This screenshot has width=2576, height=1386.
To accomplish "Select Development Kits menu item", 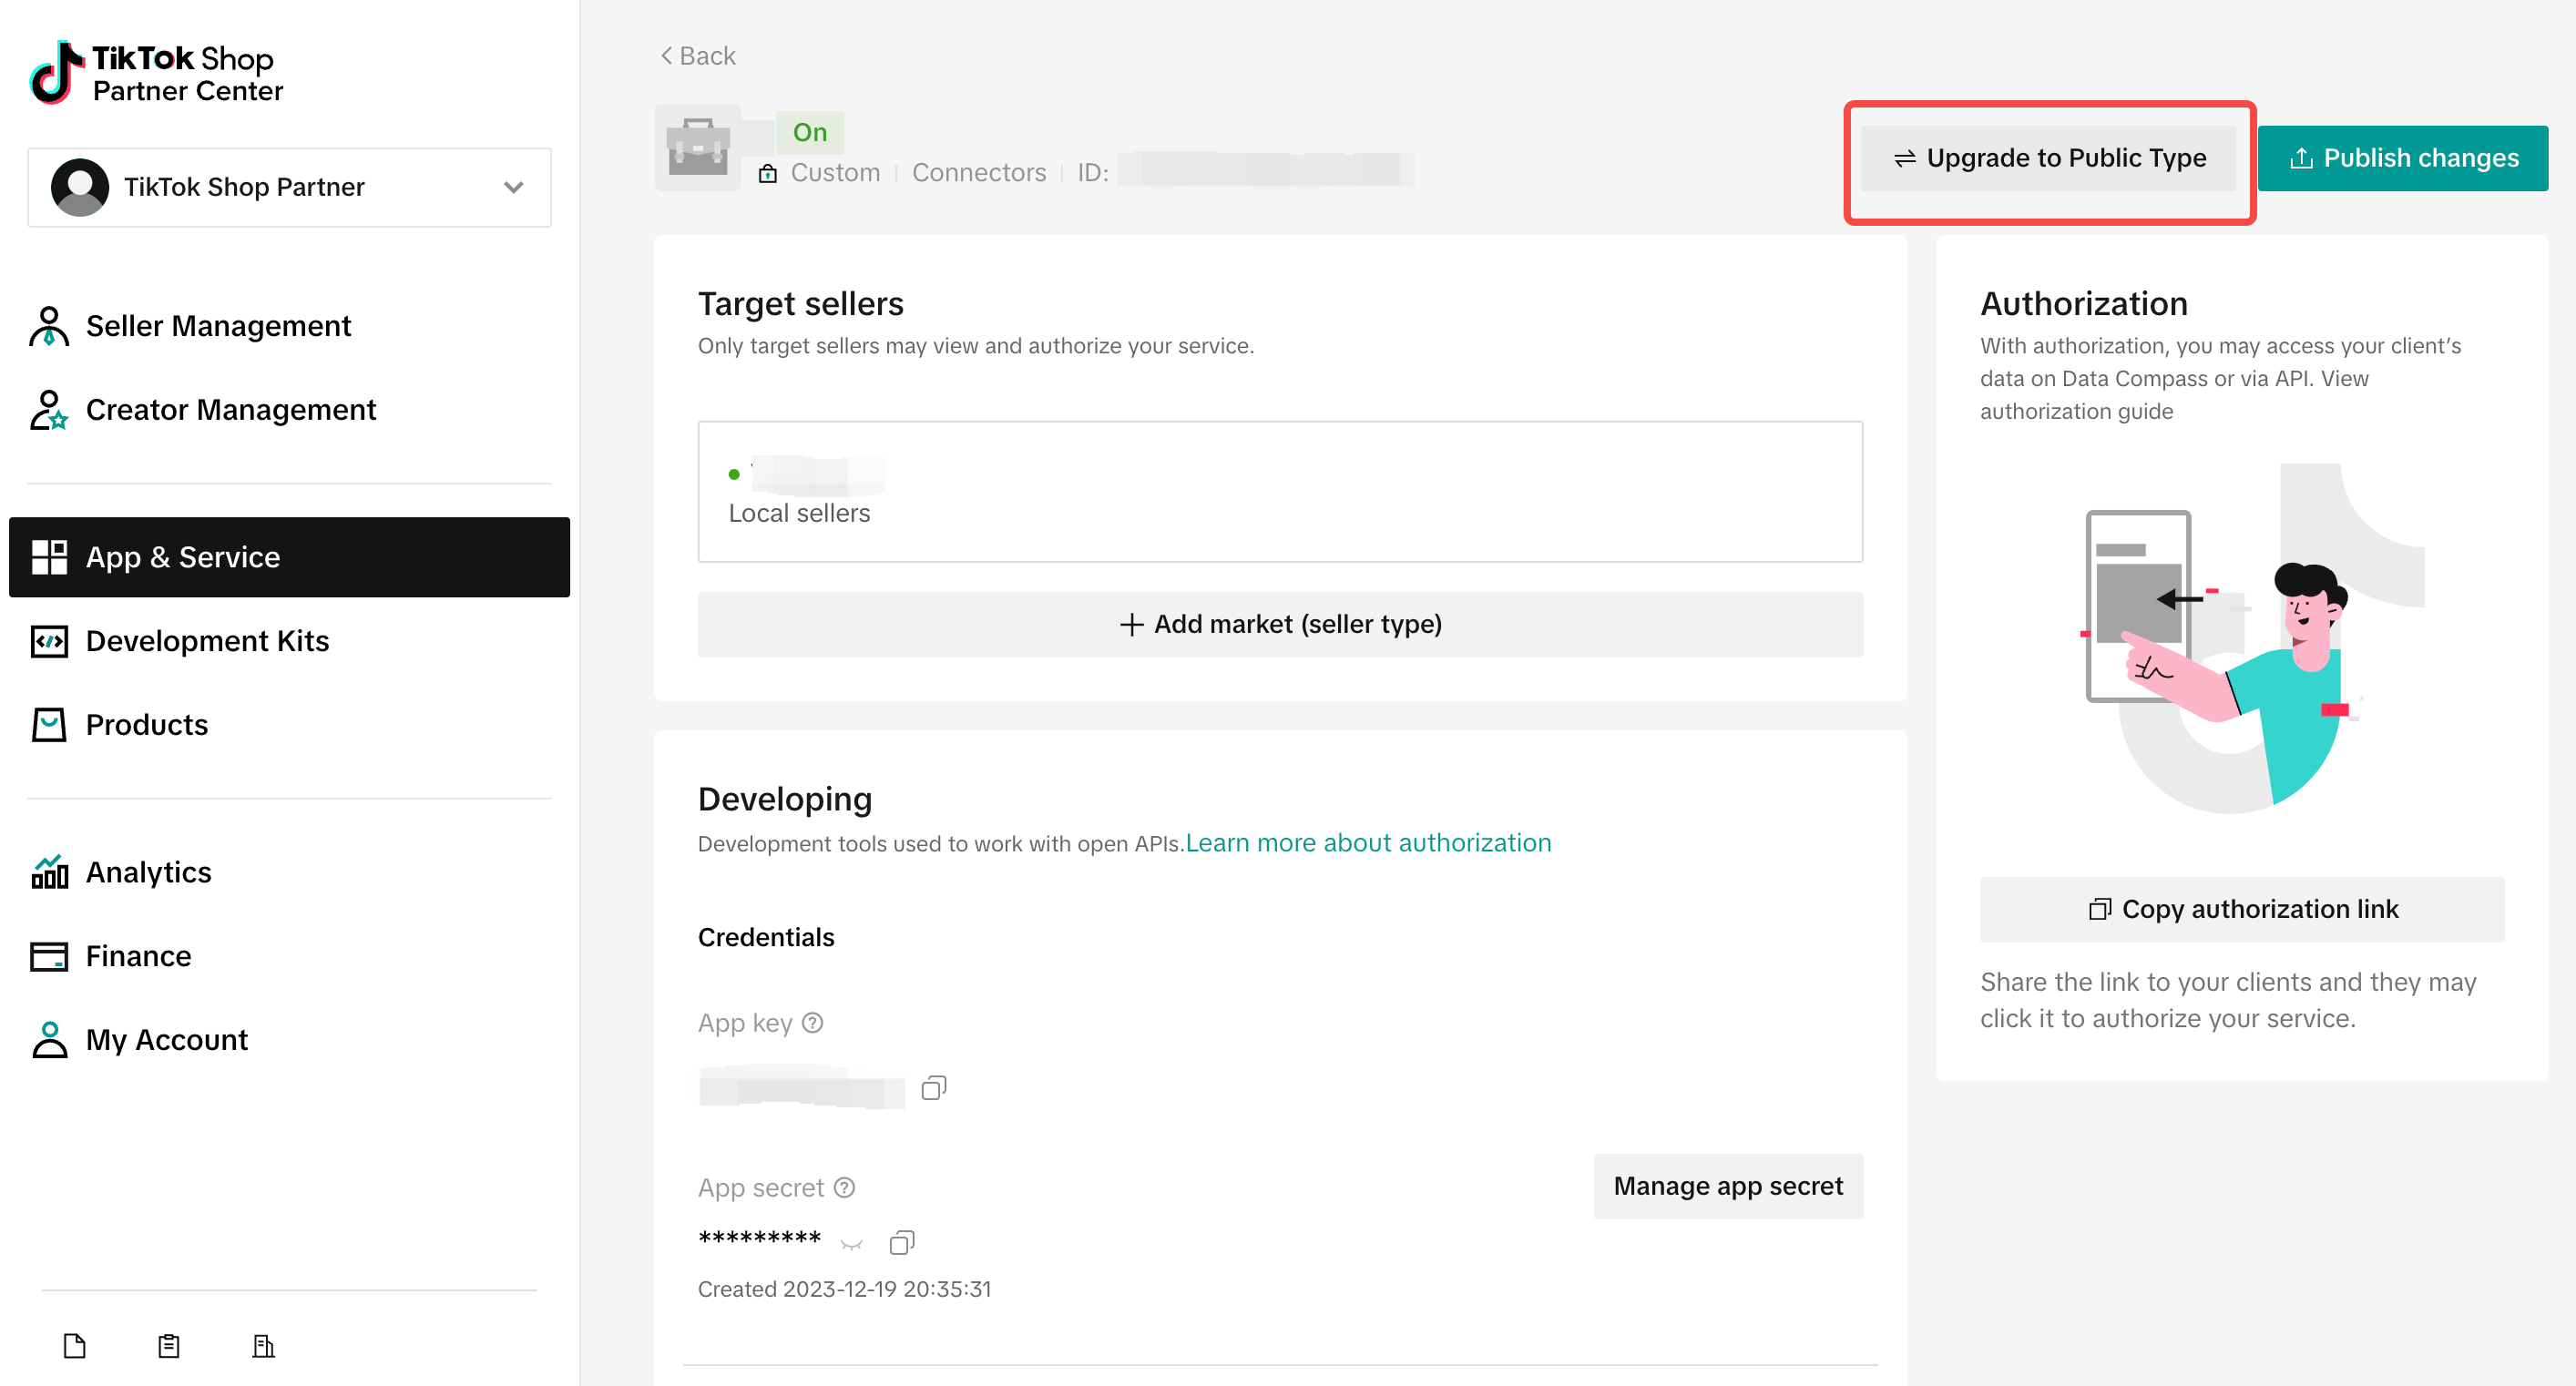I will [206, 641].
